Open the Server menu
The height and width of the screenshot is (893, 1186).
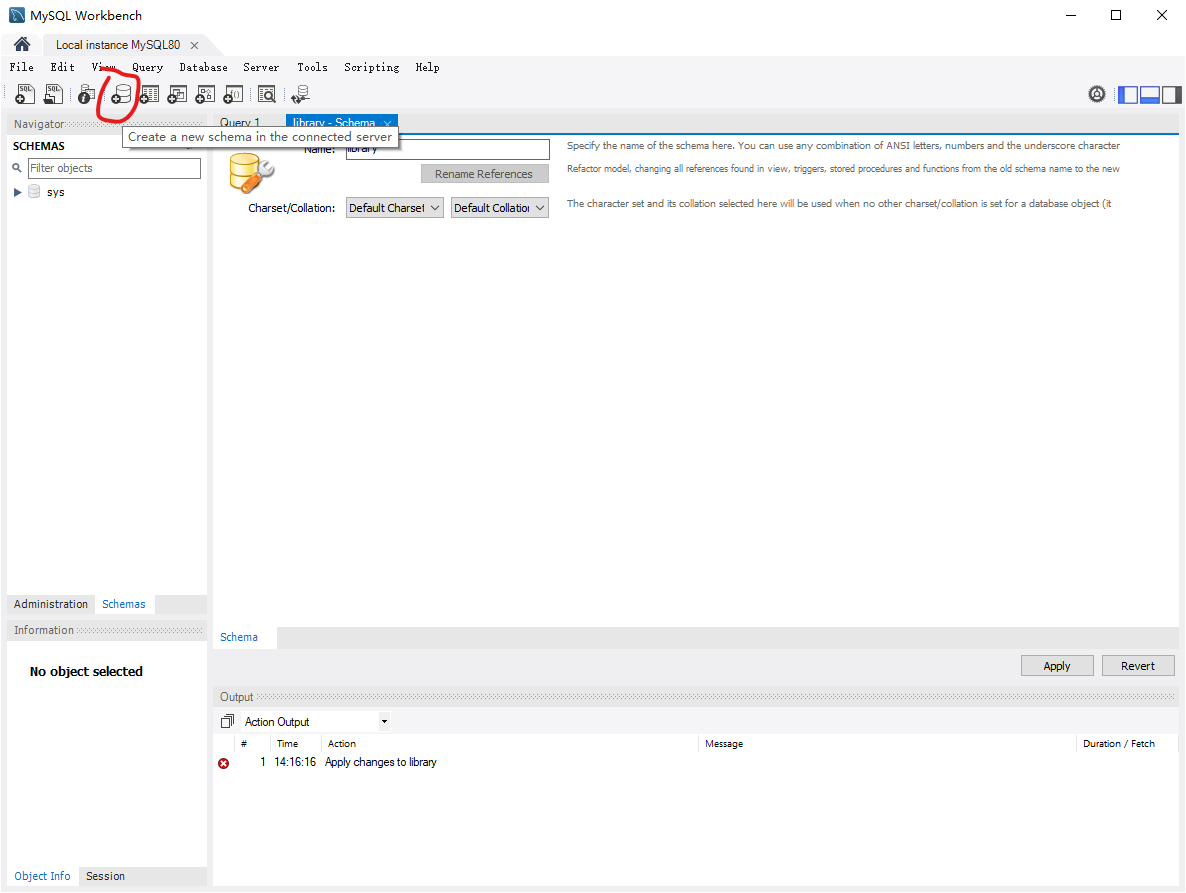pos(261,67)
